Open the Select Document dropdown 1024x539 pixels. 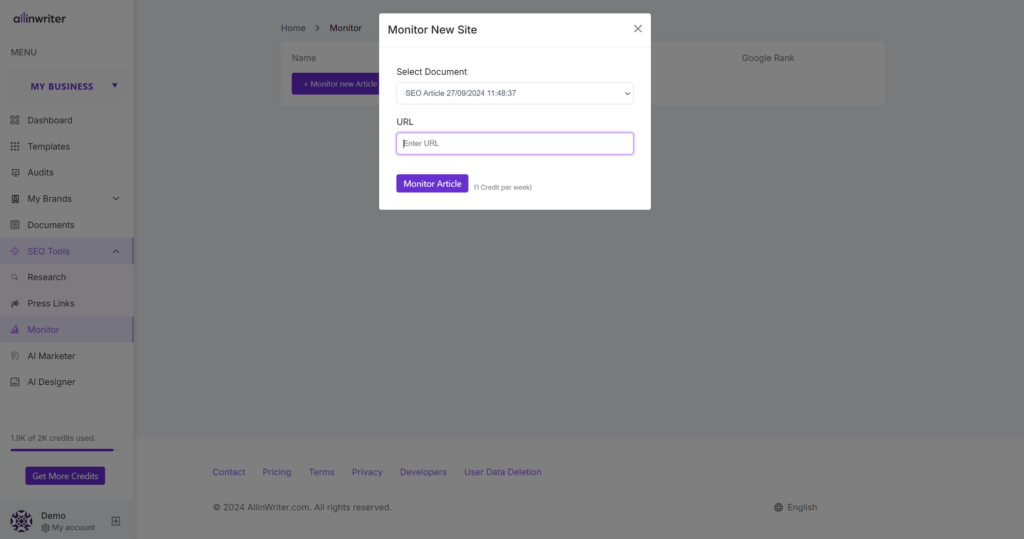click(x=515, y=93)
